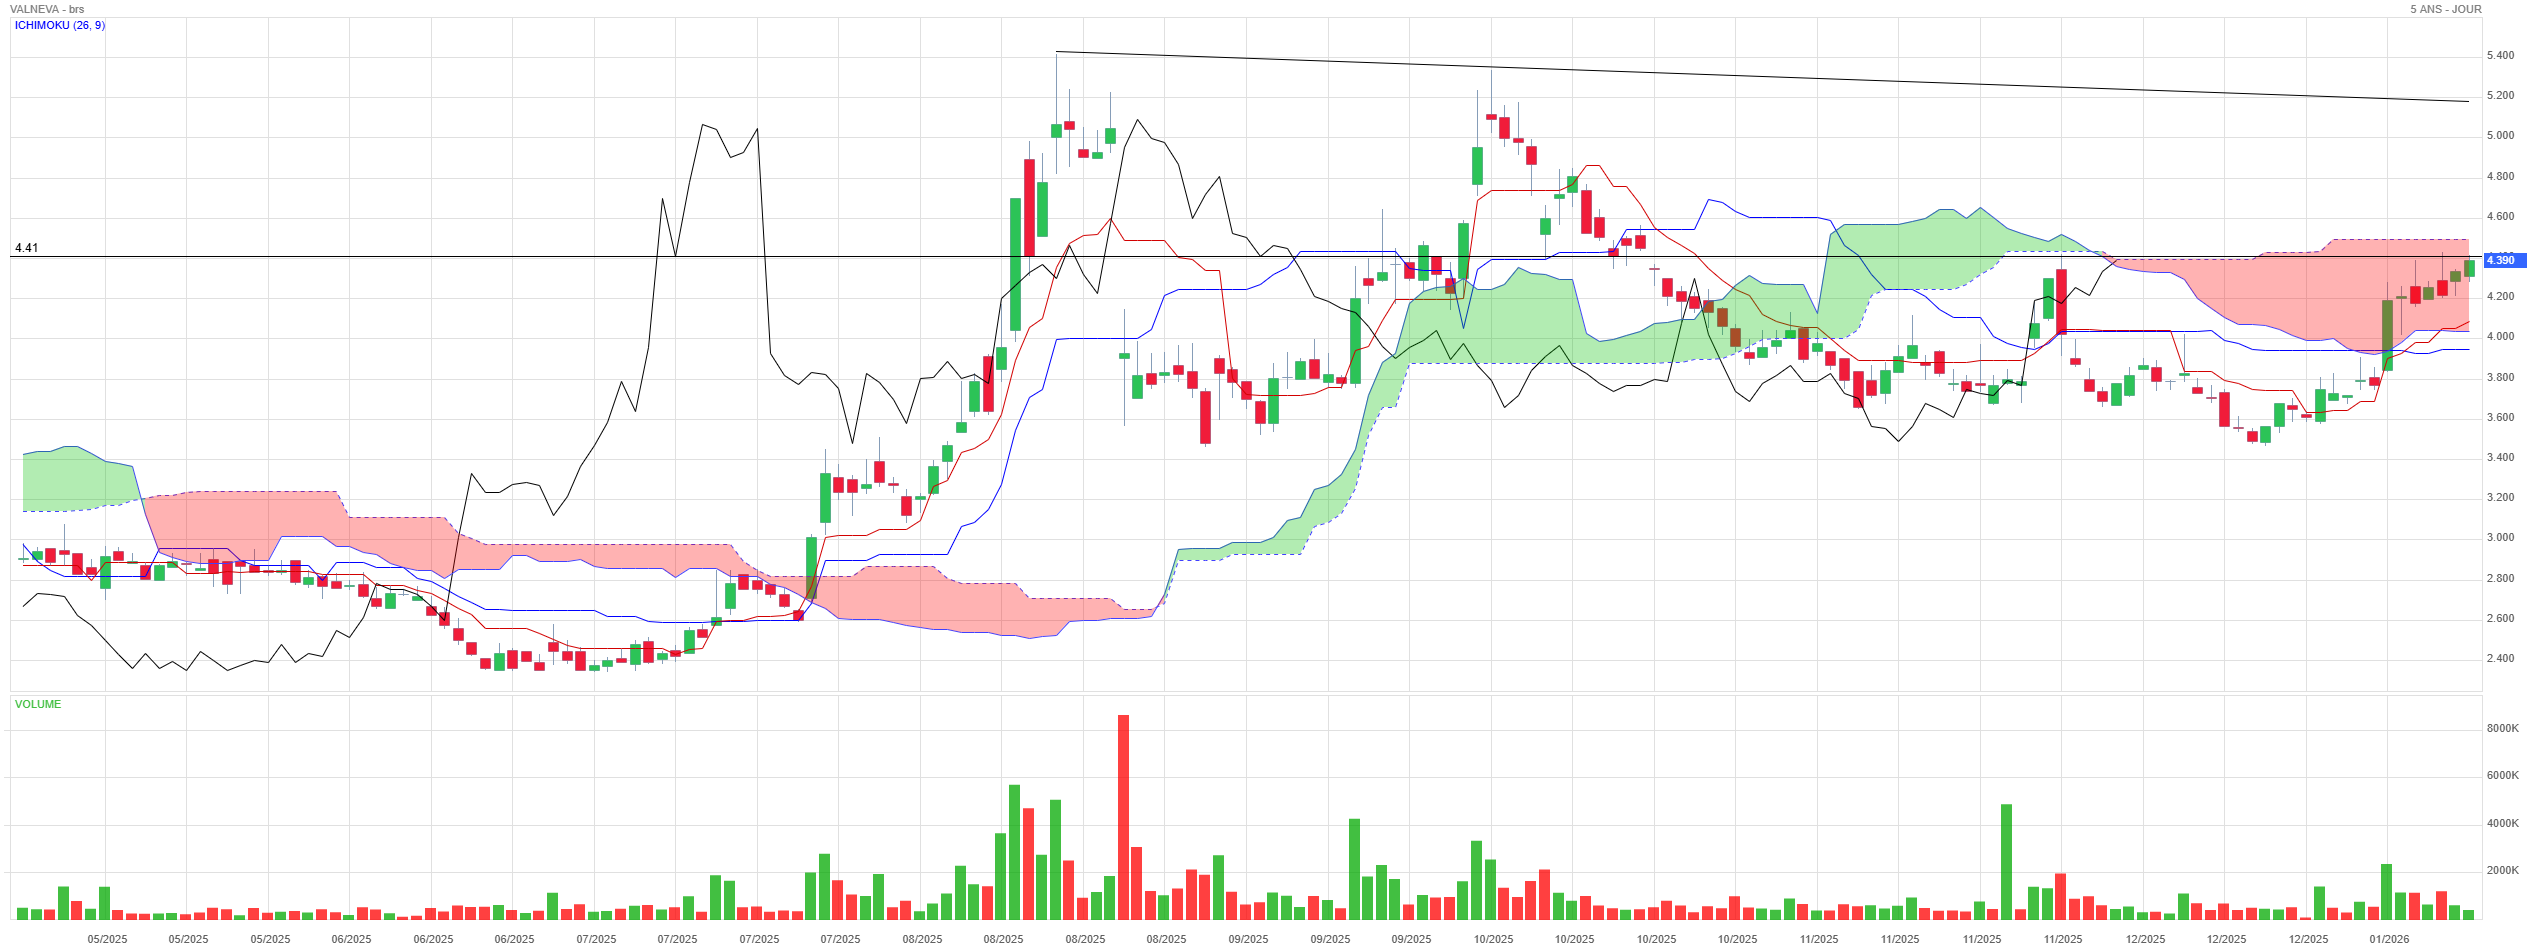Pick the "4.800" price axis label
2527x949 pixels.
(x=2500, y=176)
